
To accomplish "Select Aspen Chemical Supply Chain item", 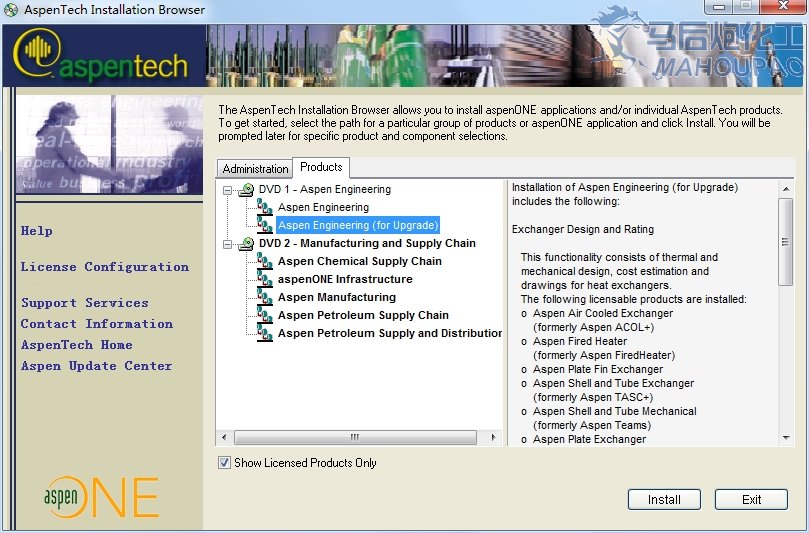I will [x=360, y=261].
